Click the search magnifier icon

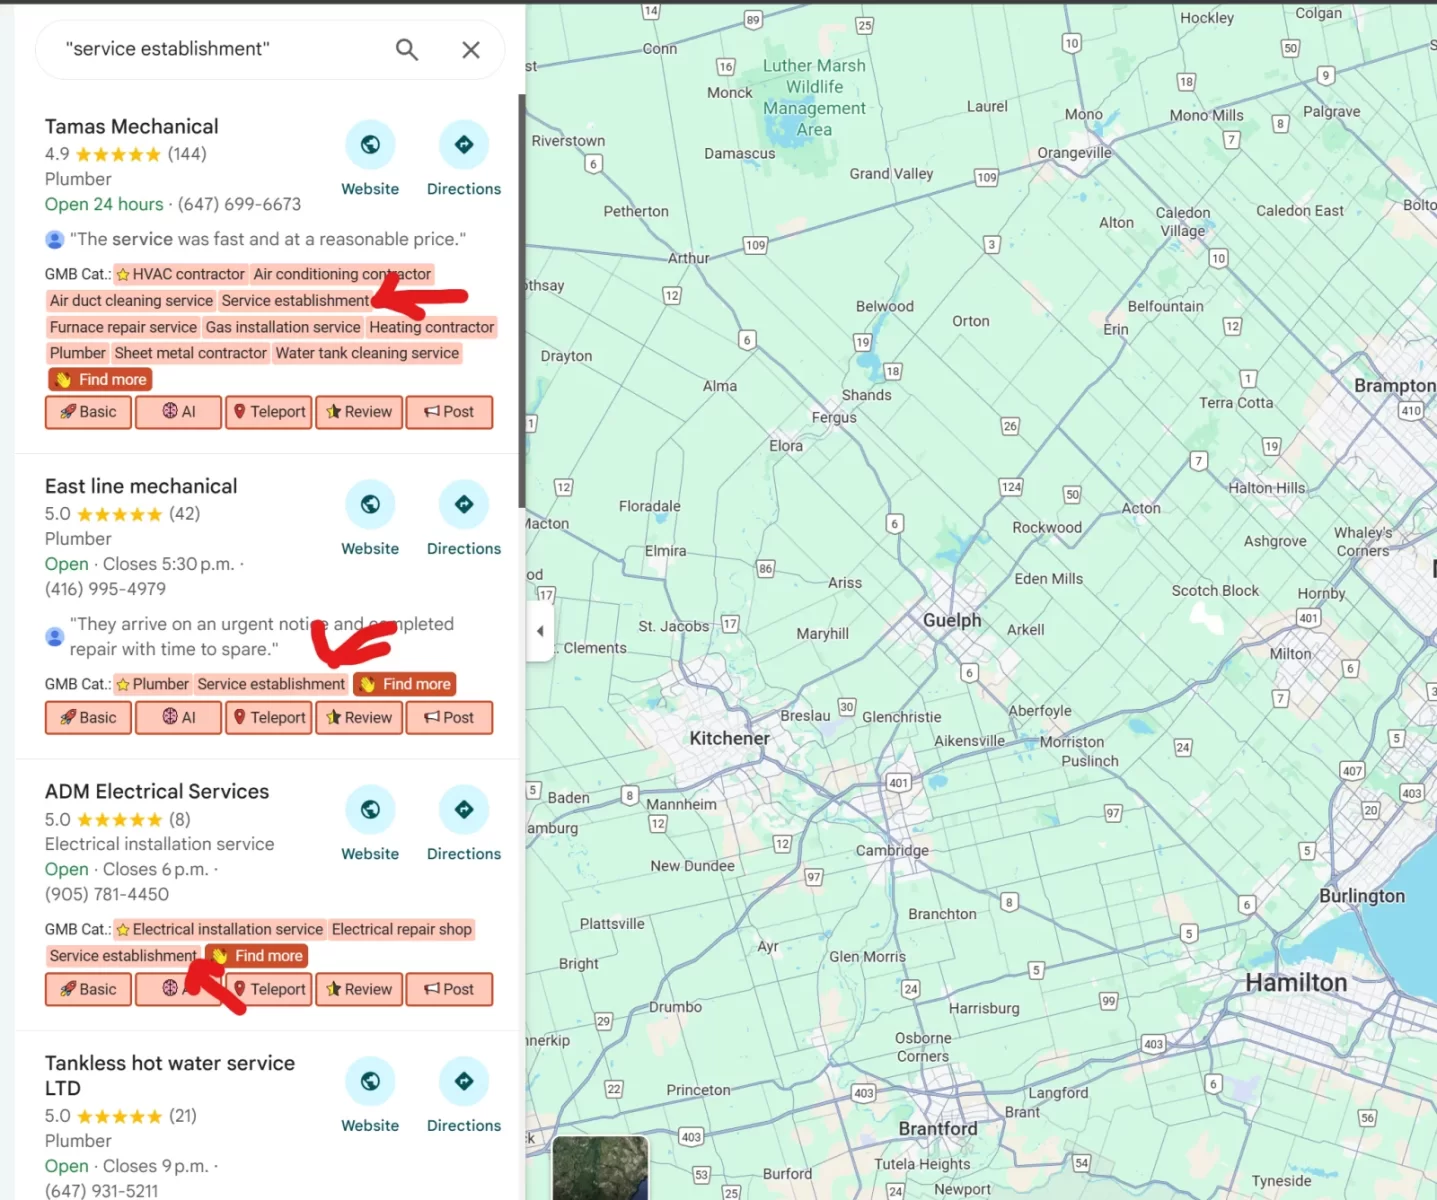406,49
